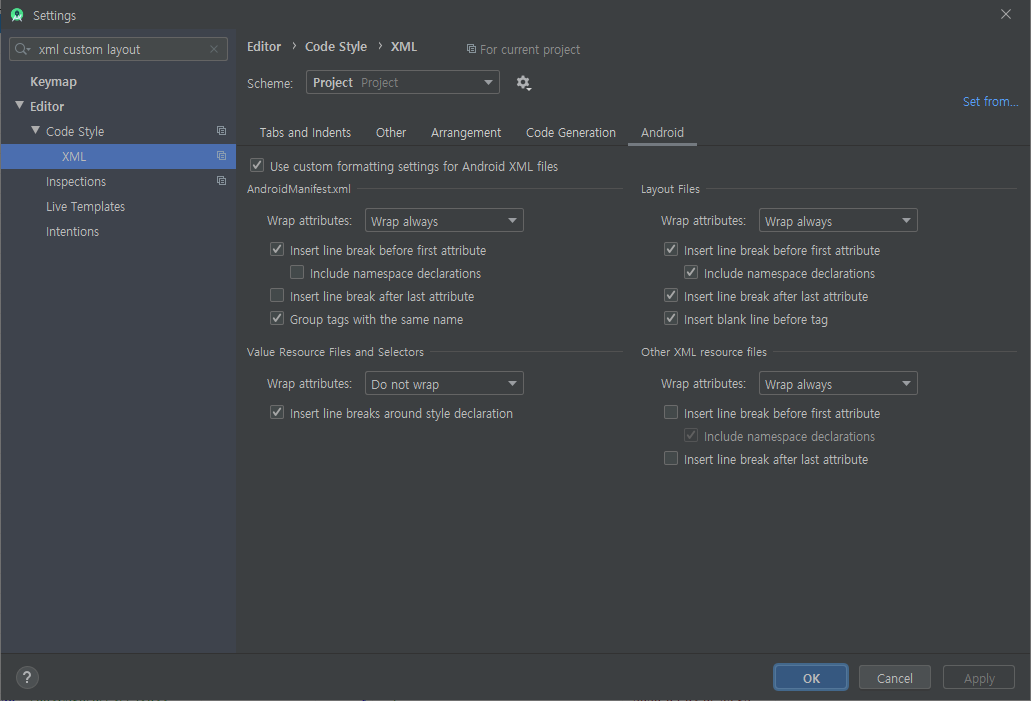Uncheck Layout Files Insert line break before first attribute

click(671, 249)
